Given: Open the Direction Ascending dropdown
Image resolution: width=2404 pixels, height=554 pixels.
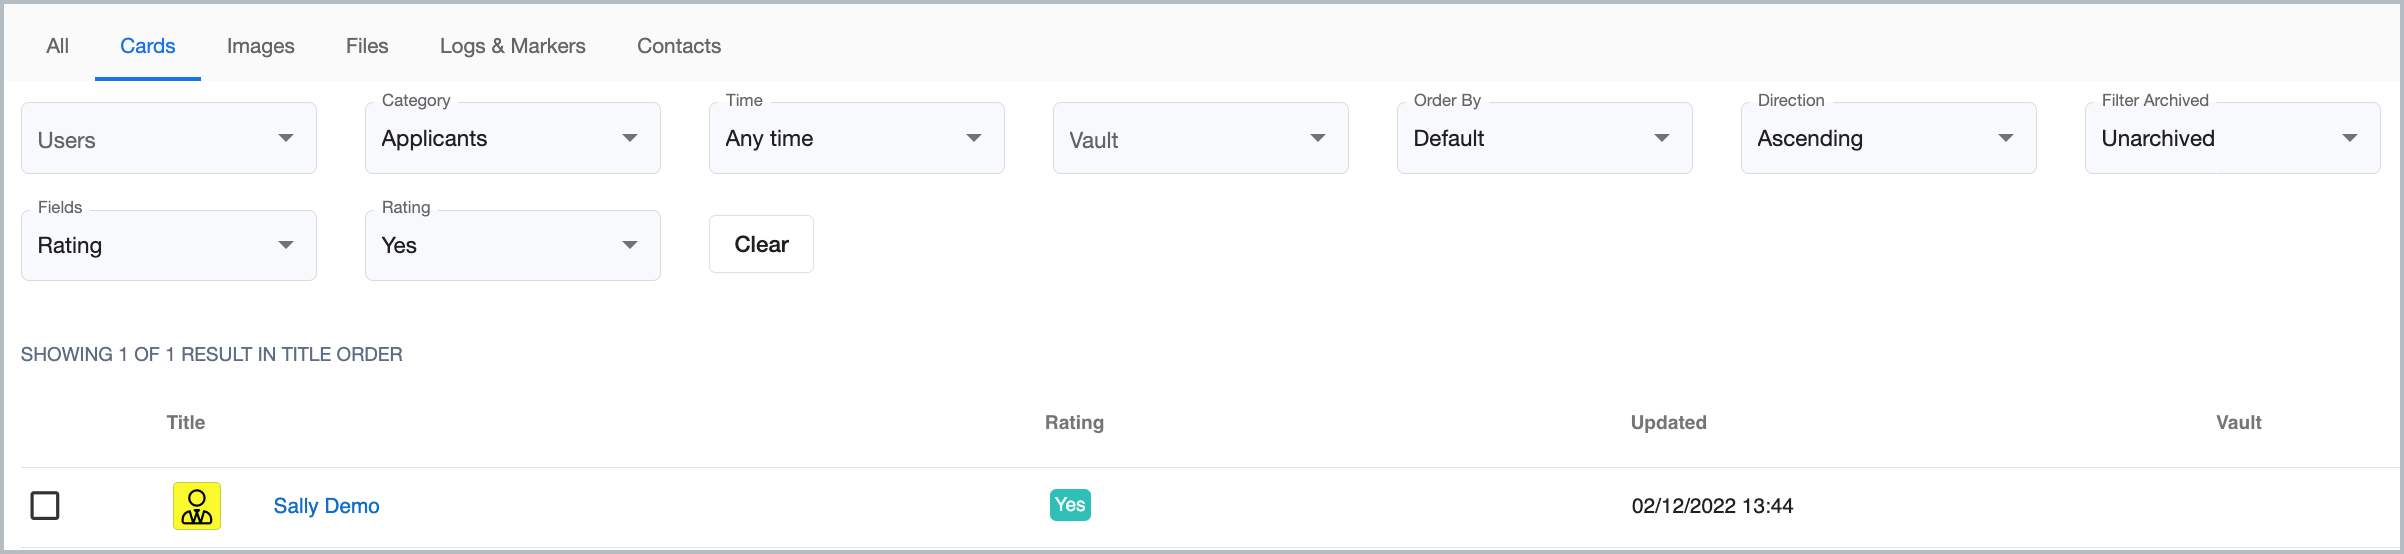Looking at the screenshot, I should tap(1889, 138).
